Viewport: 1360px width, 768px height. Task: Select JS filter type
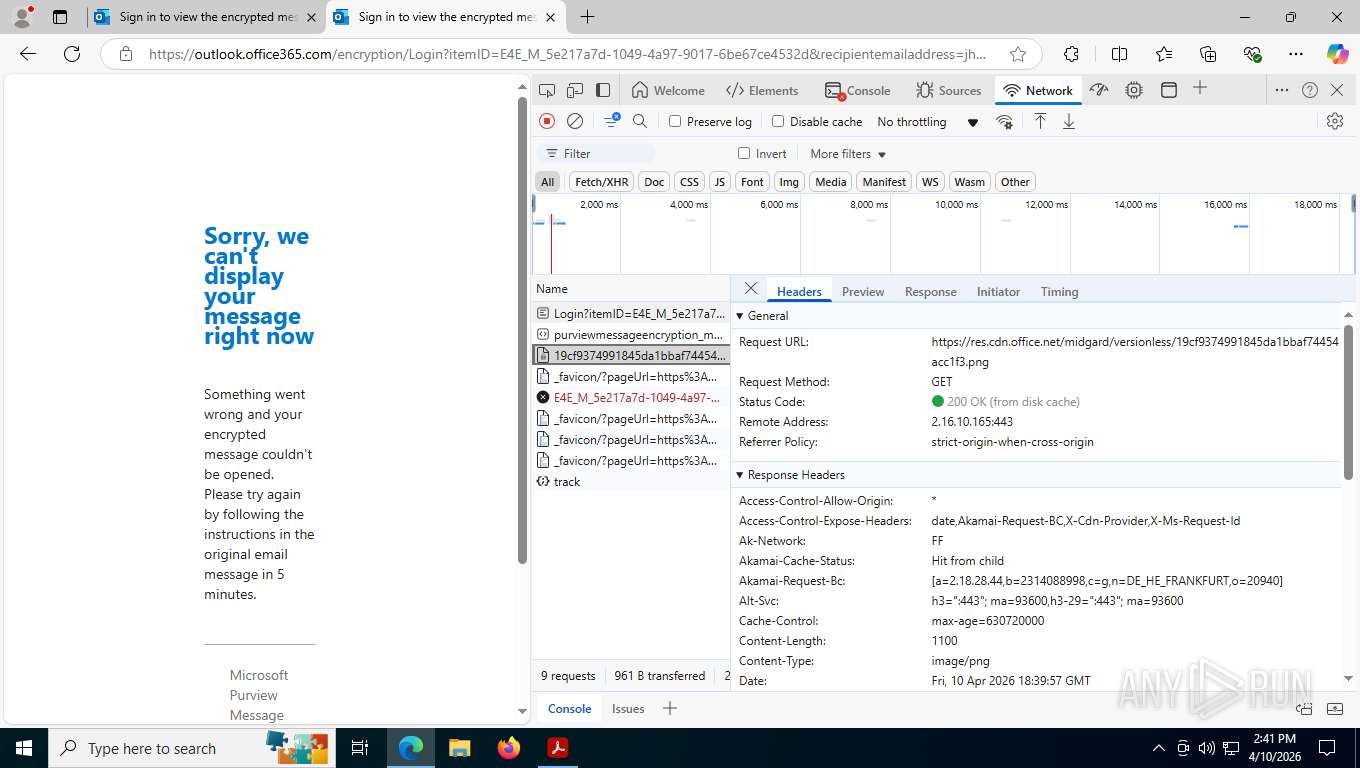[x=720, y=182]
